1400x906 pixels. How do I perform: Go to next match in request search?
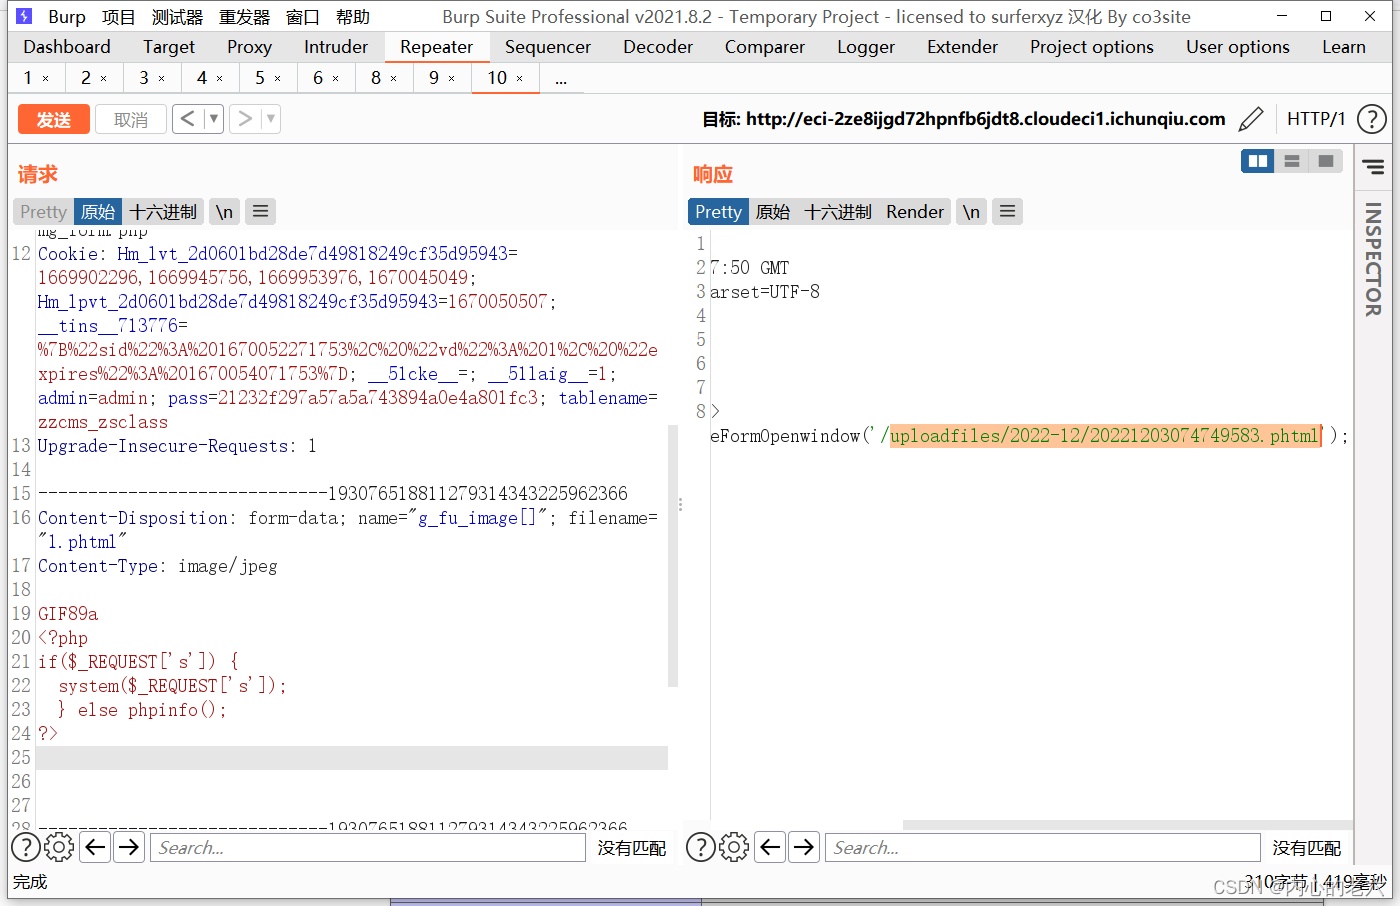point(129,848)
